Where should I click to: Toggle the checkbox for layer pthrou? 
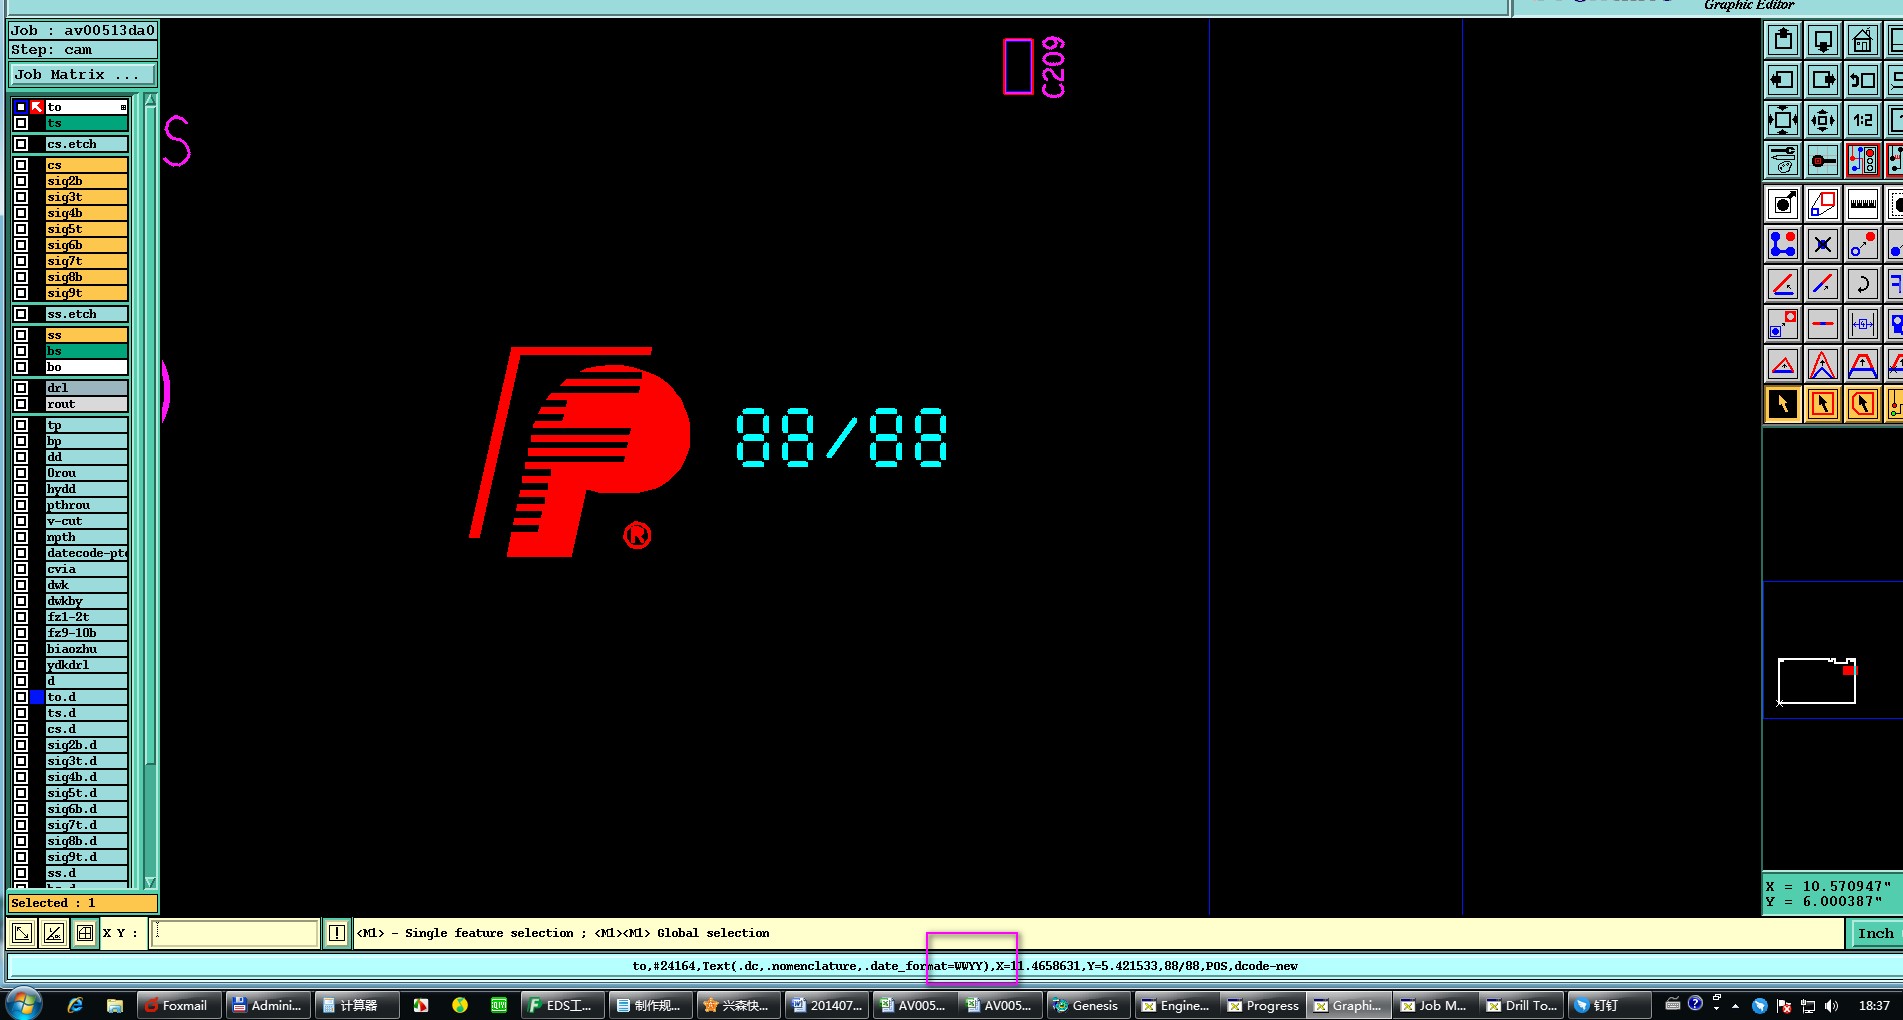pyautogui.click(x=21, y=505)
